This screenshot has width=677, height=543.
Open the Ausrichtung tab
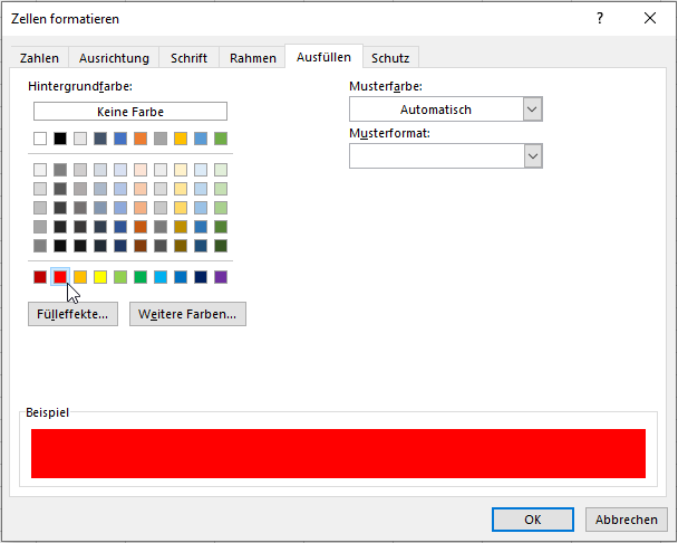114,58
